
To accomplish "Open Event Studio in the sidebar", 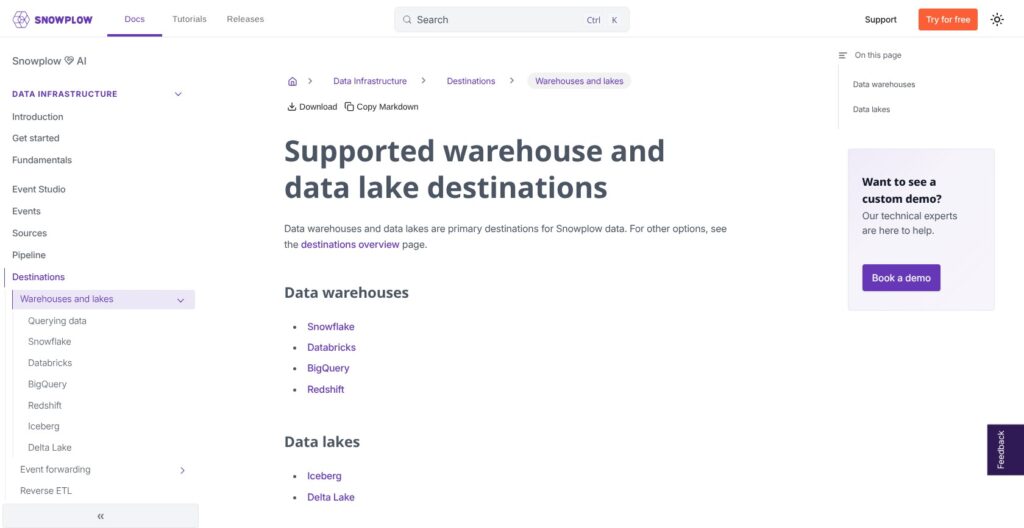I will pos(39,190).
